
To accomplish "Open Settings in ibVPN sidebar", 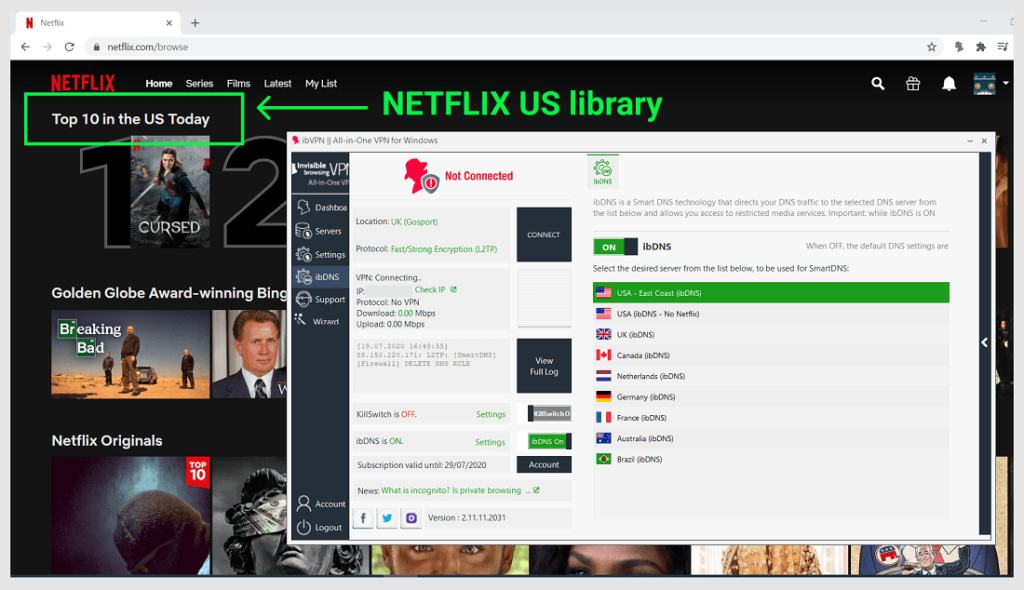I will [x=321, y=254].
